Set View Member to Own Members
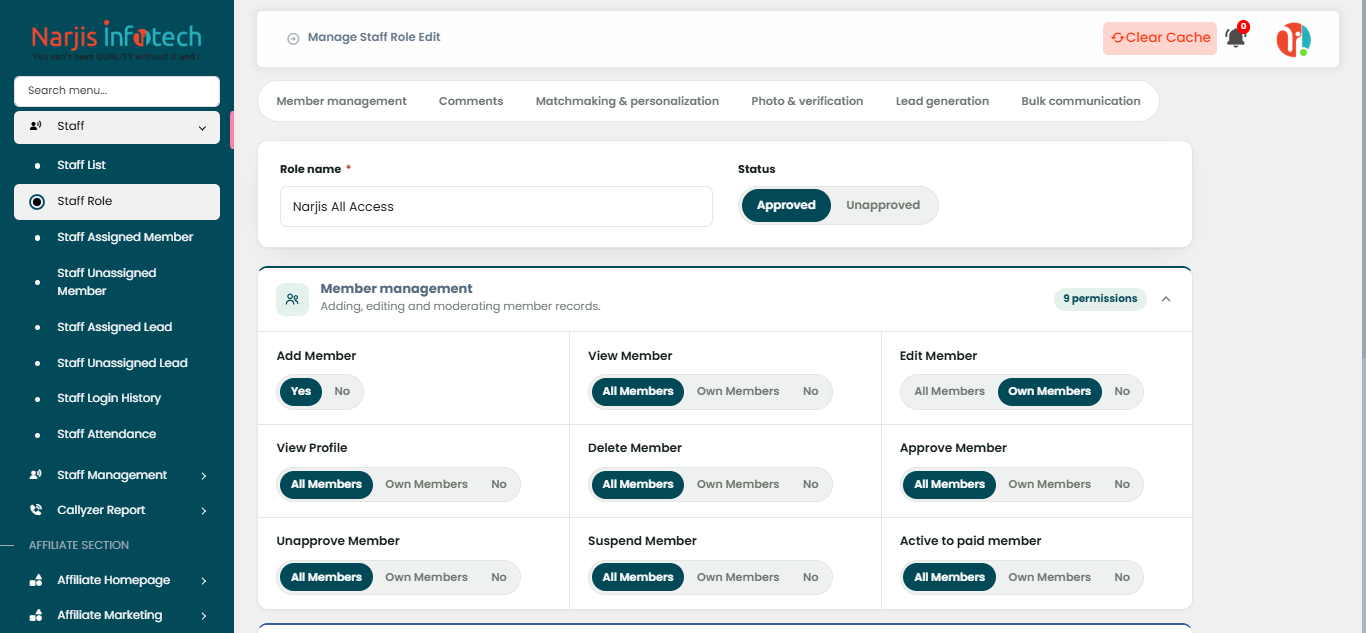The width and height of the screenshot is (1366, 633). coord(738,391)
